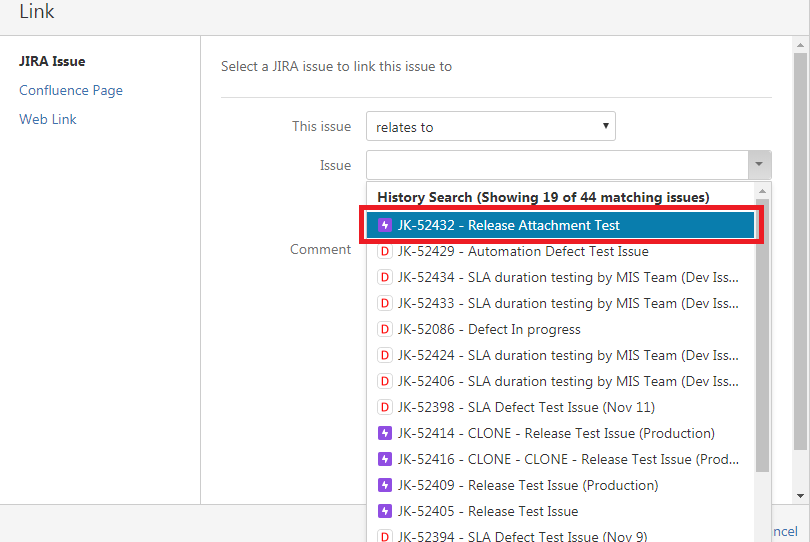Click the defect icon beside JK-52424
The height and width of the screenshot is (542, 810).
tap(384, 355)
